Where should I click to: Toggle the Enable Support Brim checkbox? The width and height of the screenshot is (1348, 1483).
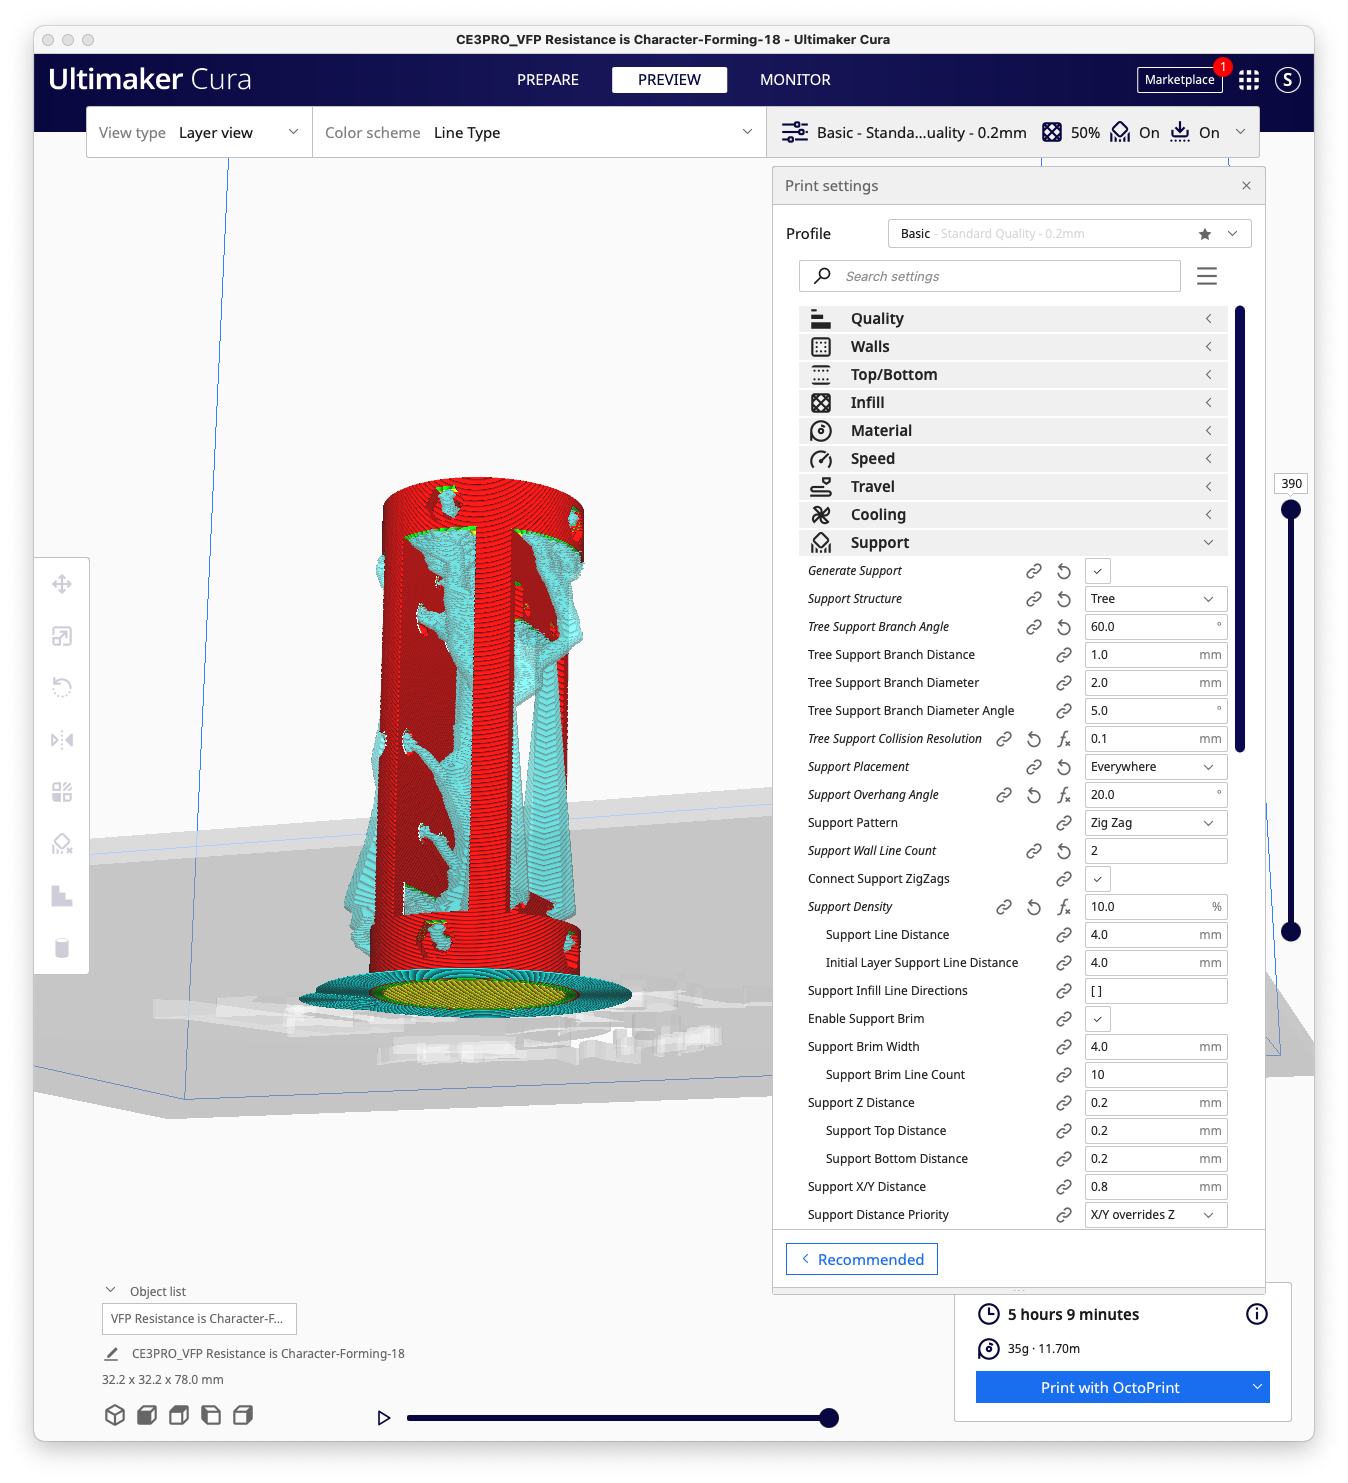pyautogui.click(x=1098, y=1019)
